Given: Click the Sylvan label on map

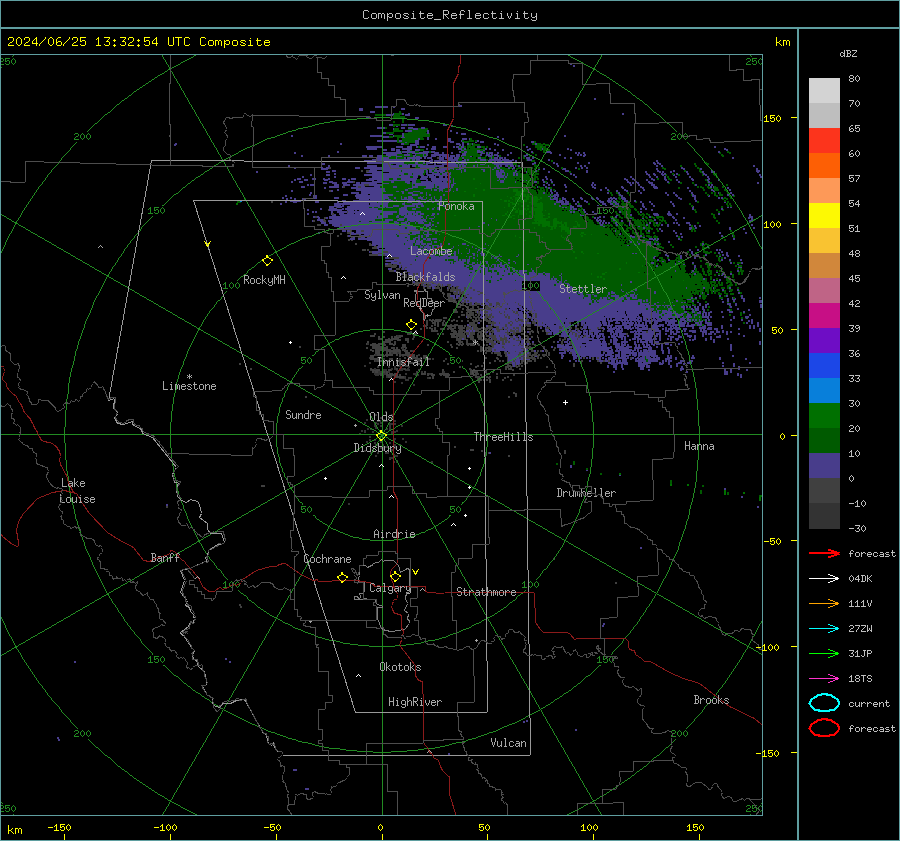Looking at the screenshot, I should pyautogui.click(x=382, y=295).
